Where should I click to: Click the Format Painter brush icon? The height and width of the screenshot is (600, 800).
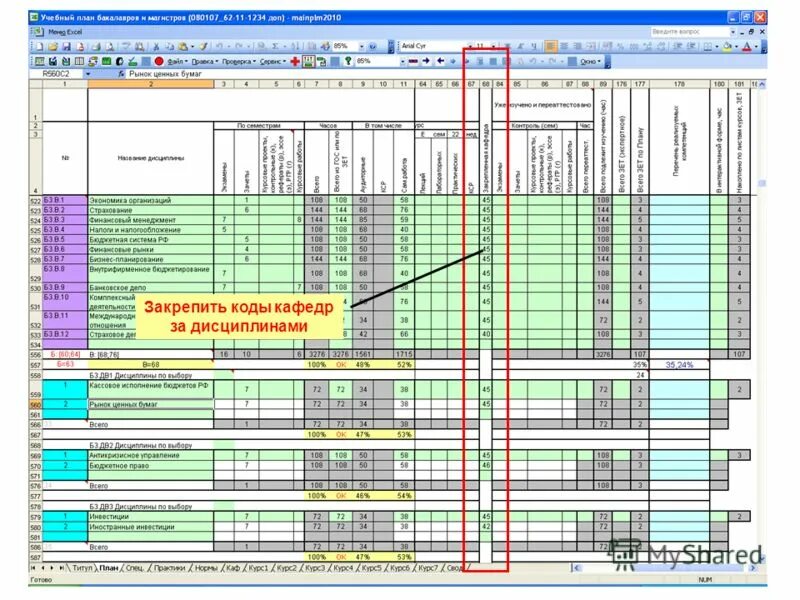(204, 46)
